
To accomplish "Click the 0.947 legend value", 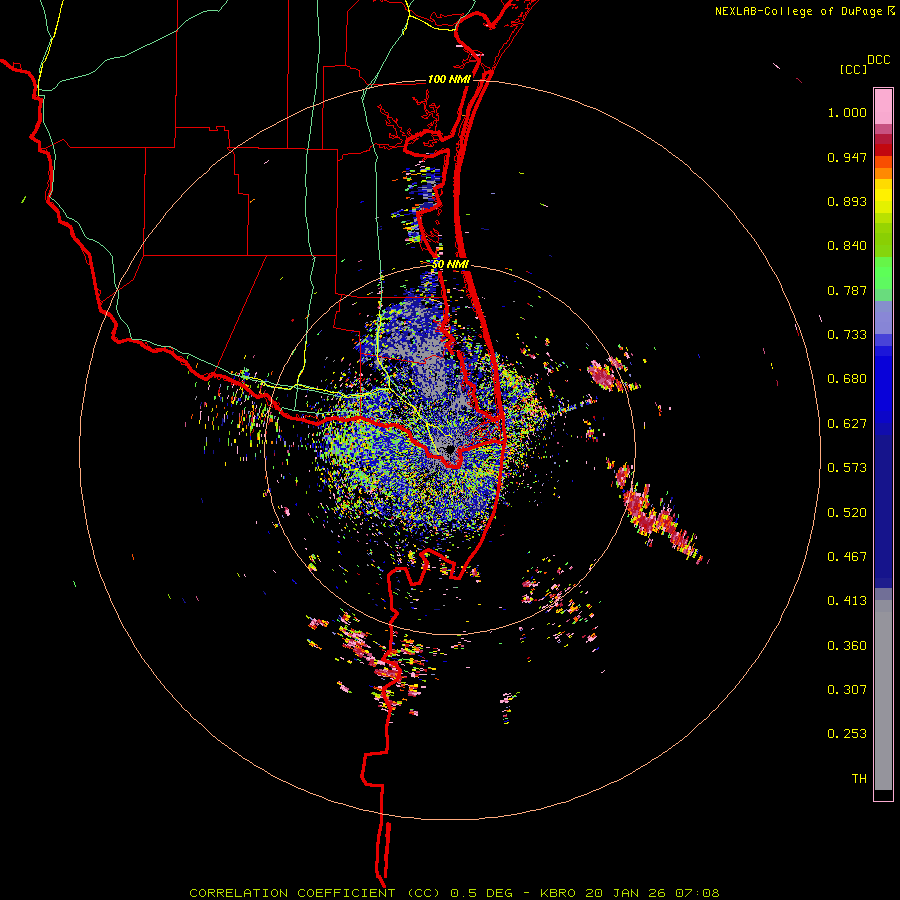I will coord(847,157).
